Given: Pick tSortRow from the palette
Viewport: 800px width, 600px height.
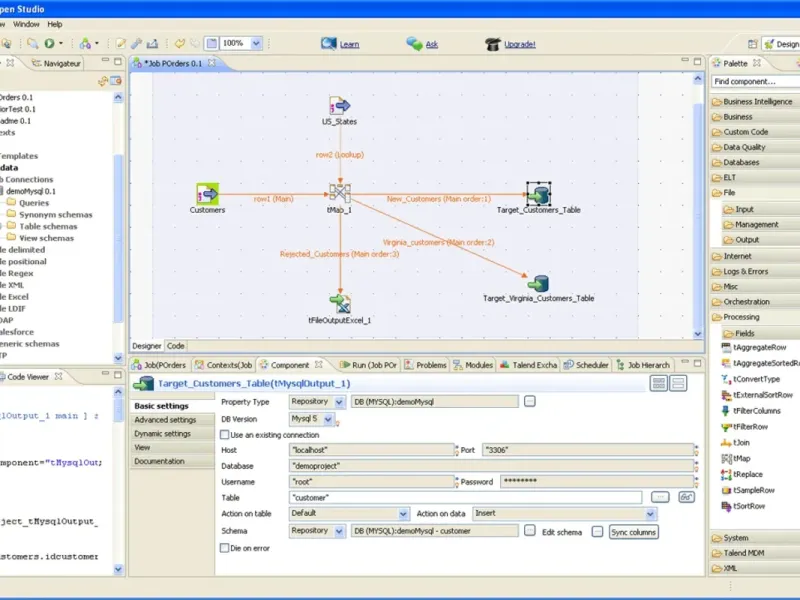Looking at the screenshot, I should point(743,506).
